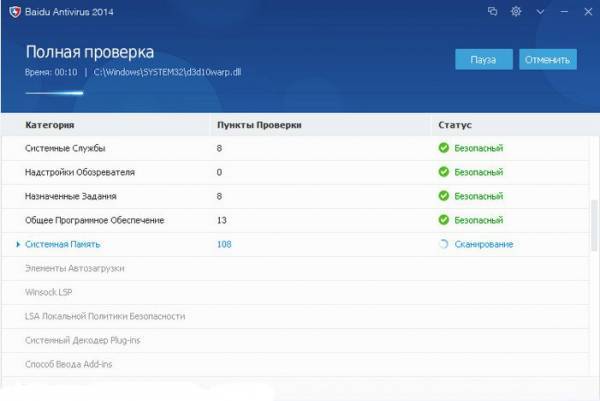Expand the Системная Память row arrow

[18, 244]
